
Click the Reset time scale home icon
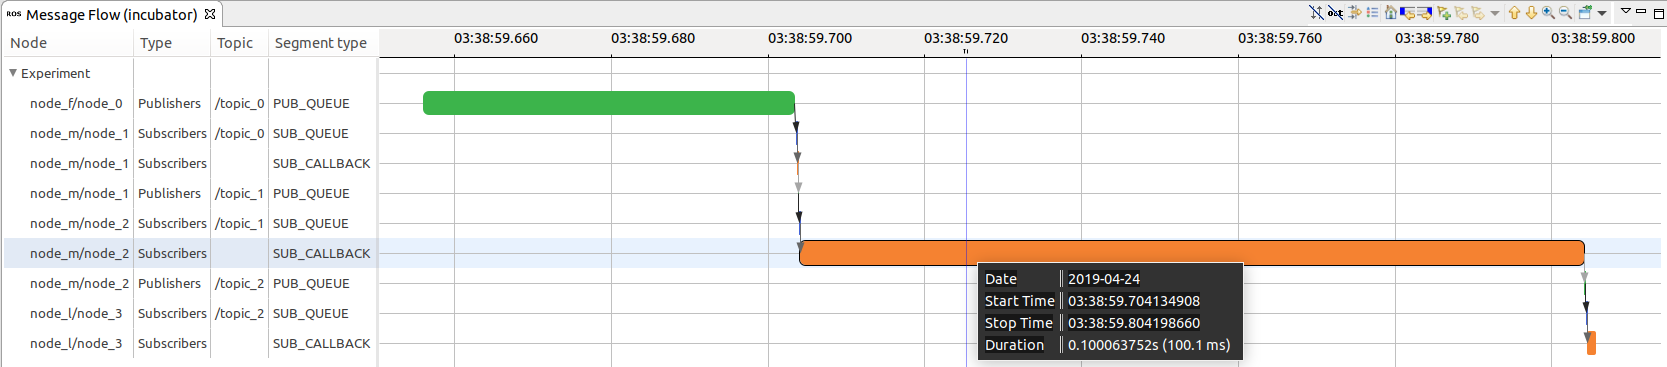click(x=1391, y=12)
